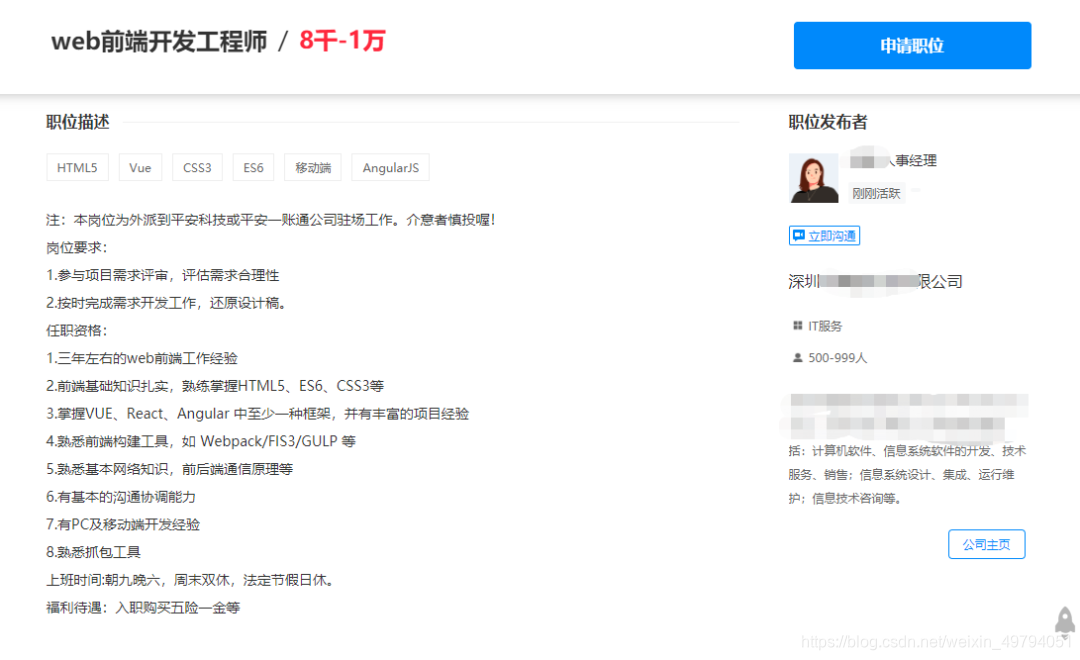
Task: Click the 刚刚活跃 activity status label
Action: 876,193
